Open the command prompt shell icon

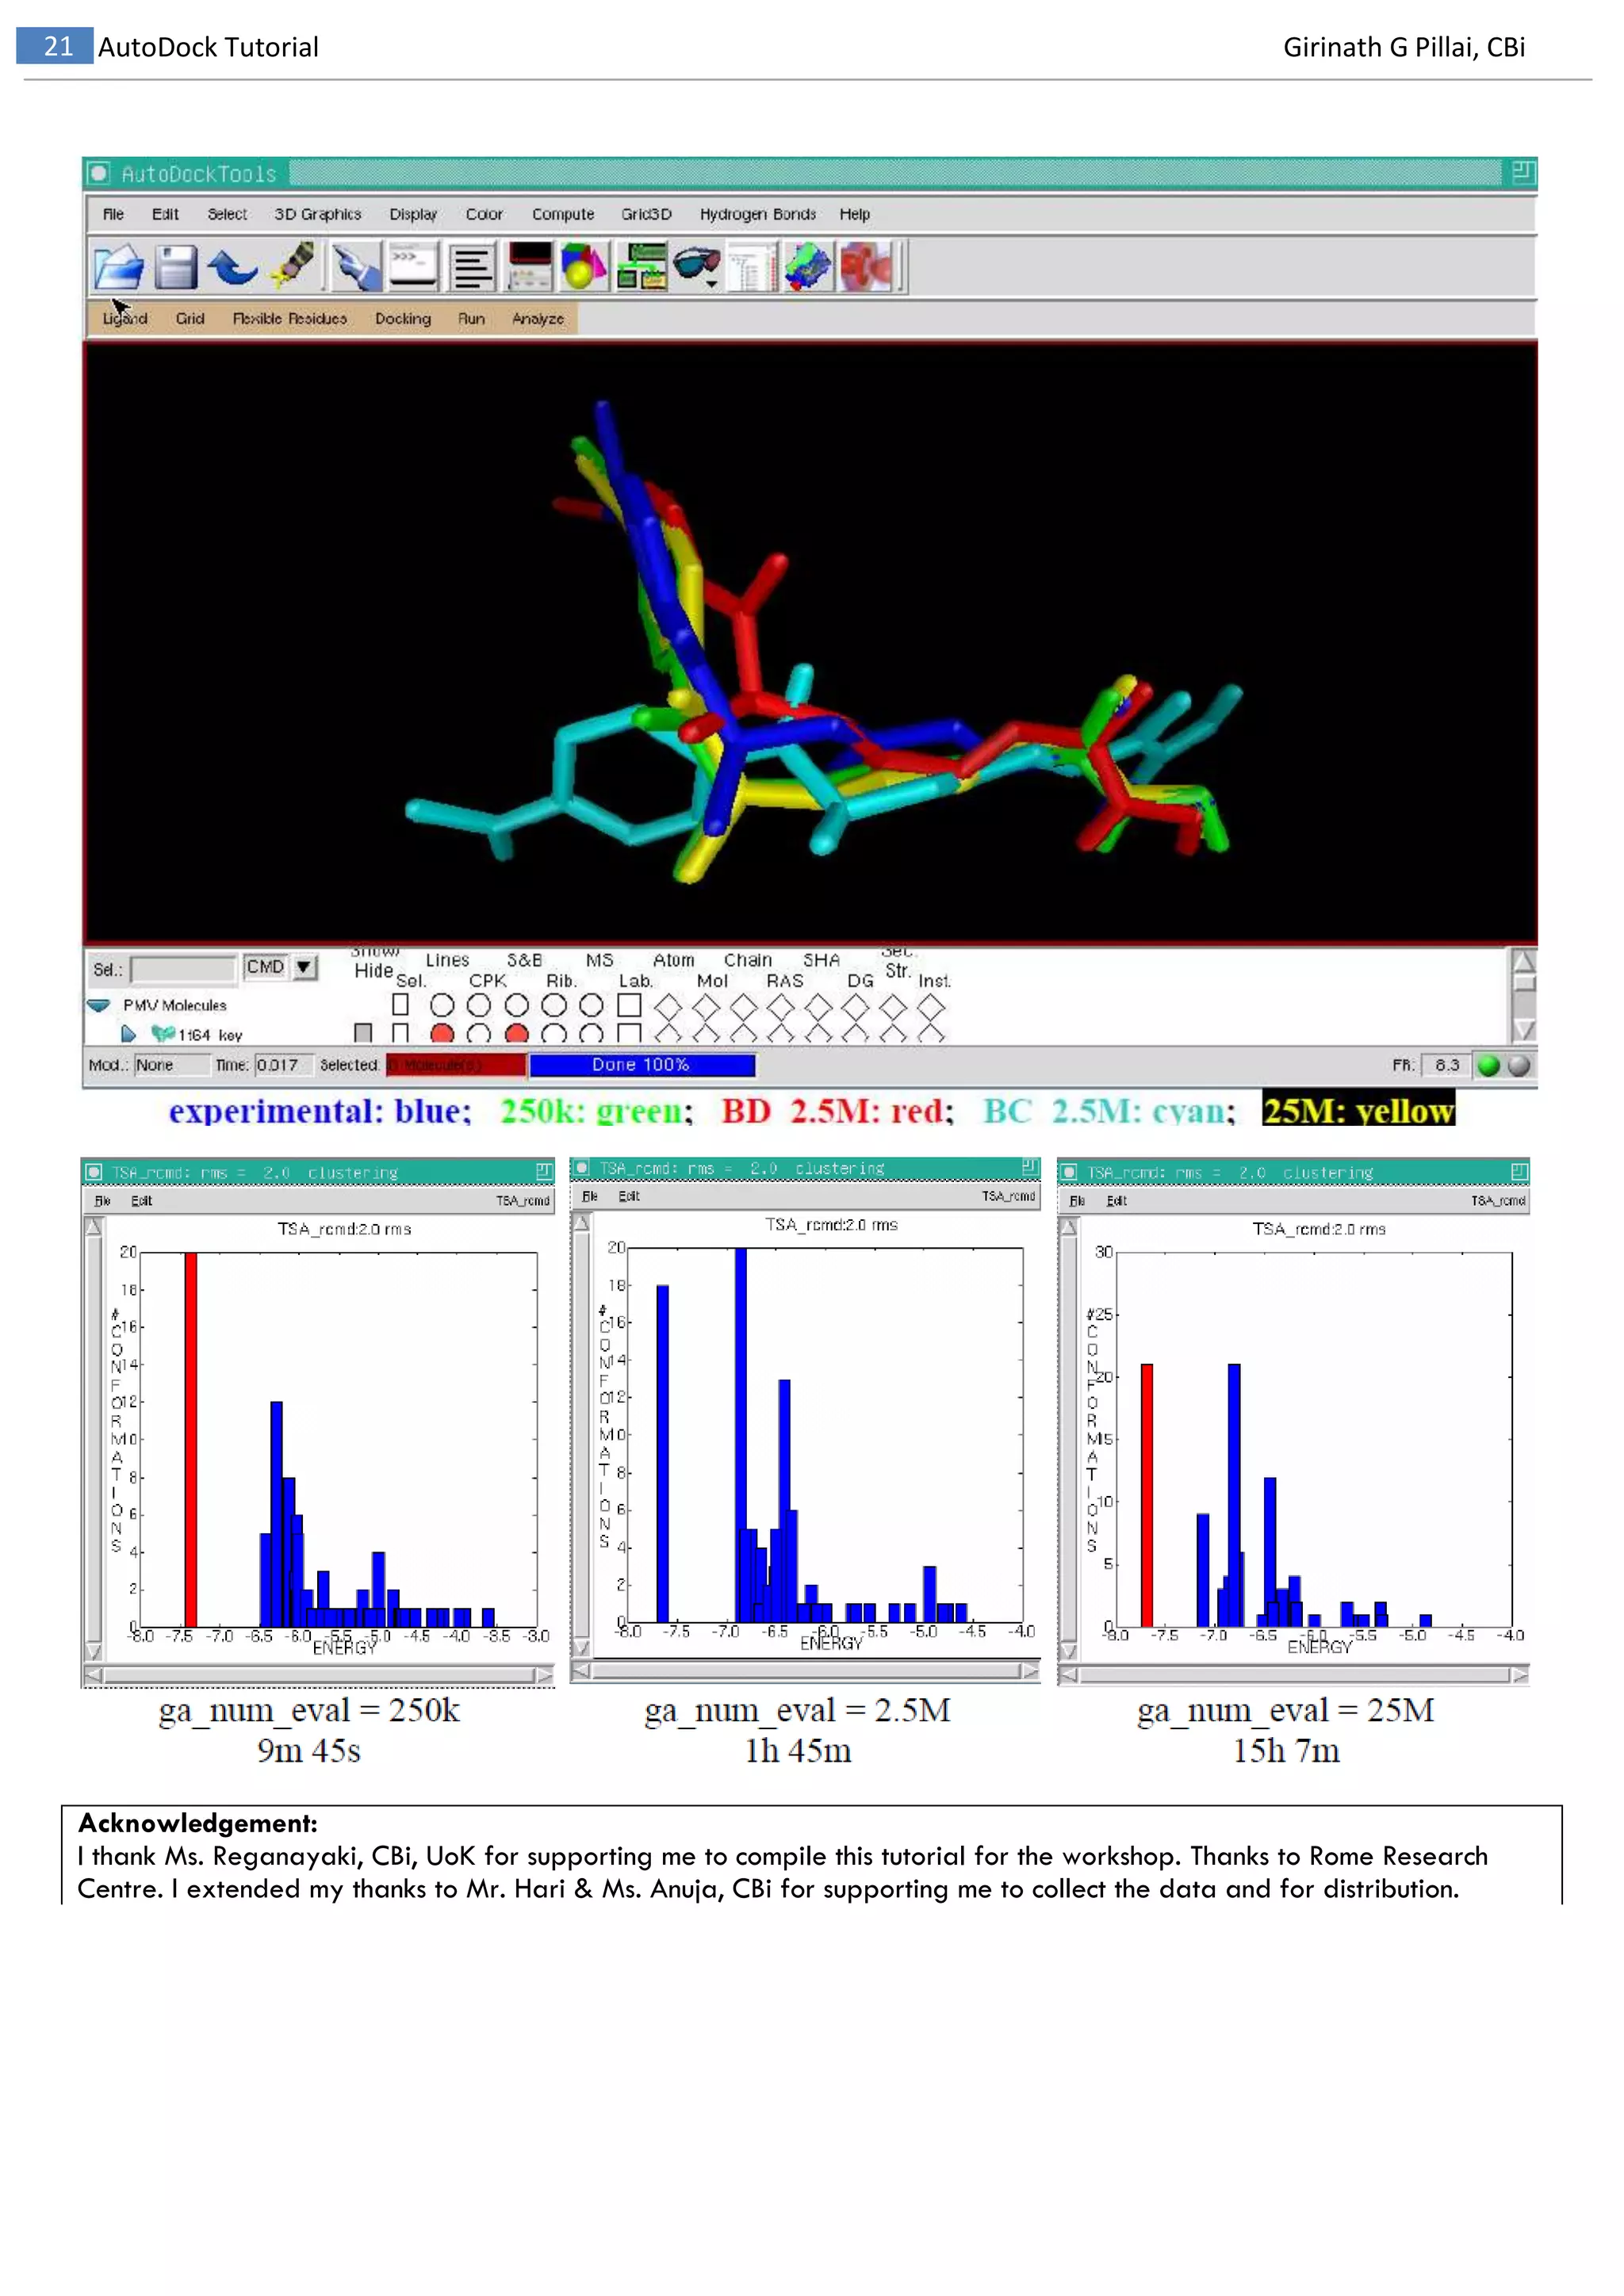412,267
